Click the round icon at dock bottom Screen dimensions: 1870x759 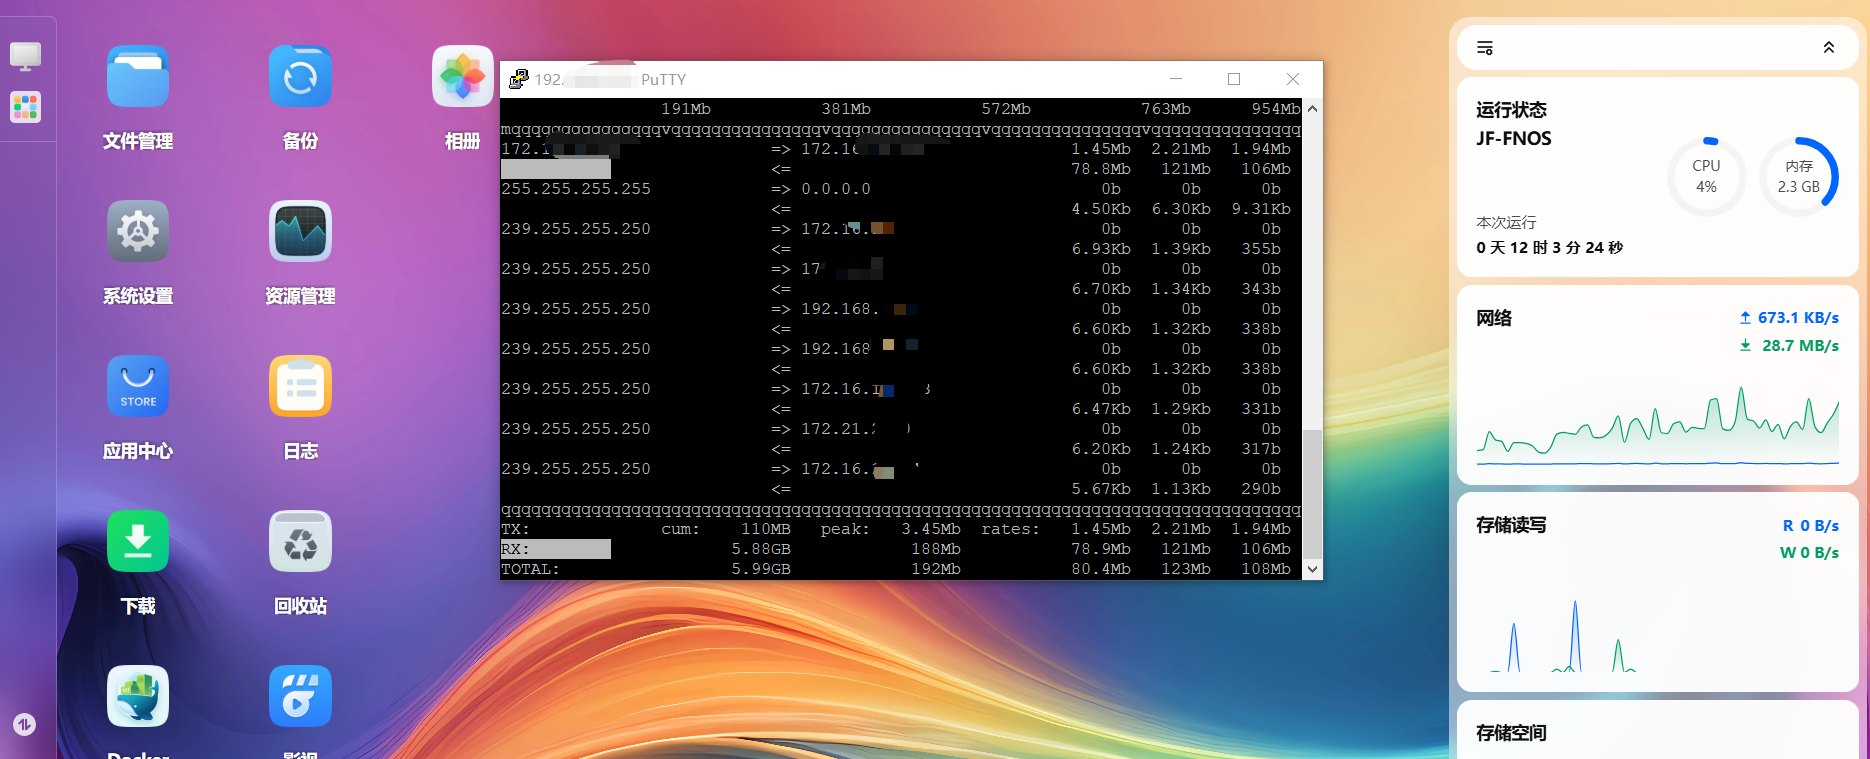tap(25, 724)
